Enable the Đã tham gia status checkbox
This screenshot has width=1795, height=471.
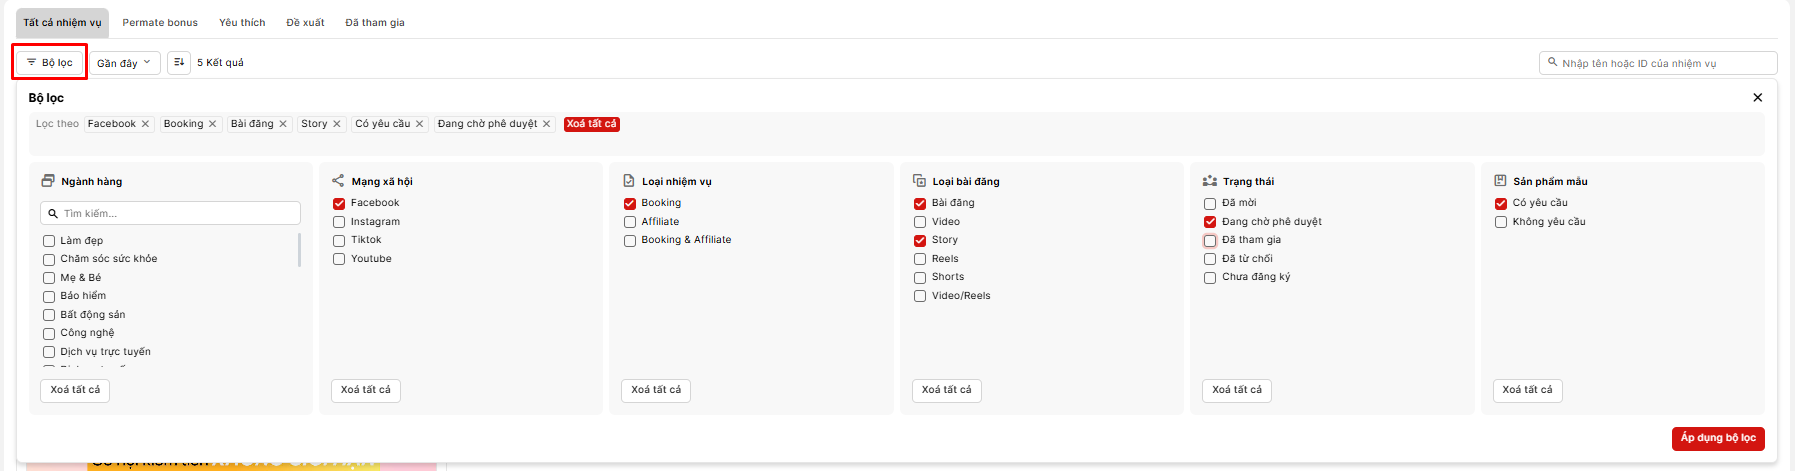click(x=1210, y=240)
